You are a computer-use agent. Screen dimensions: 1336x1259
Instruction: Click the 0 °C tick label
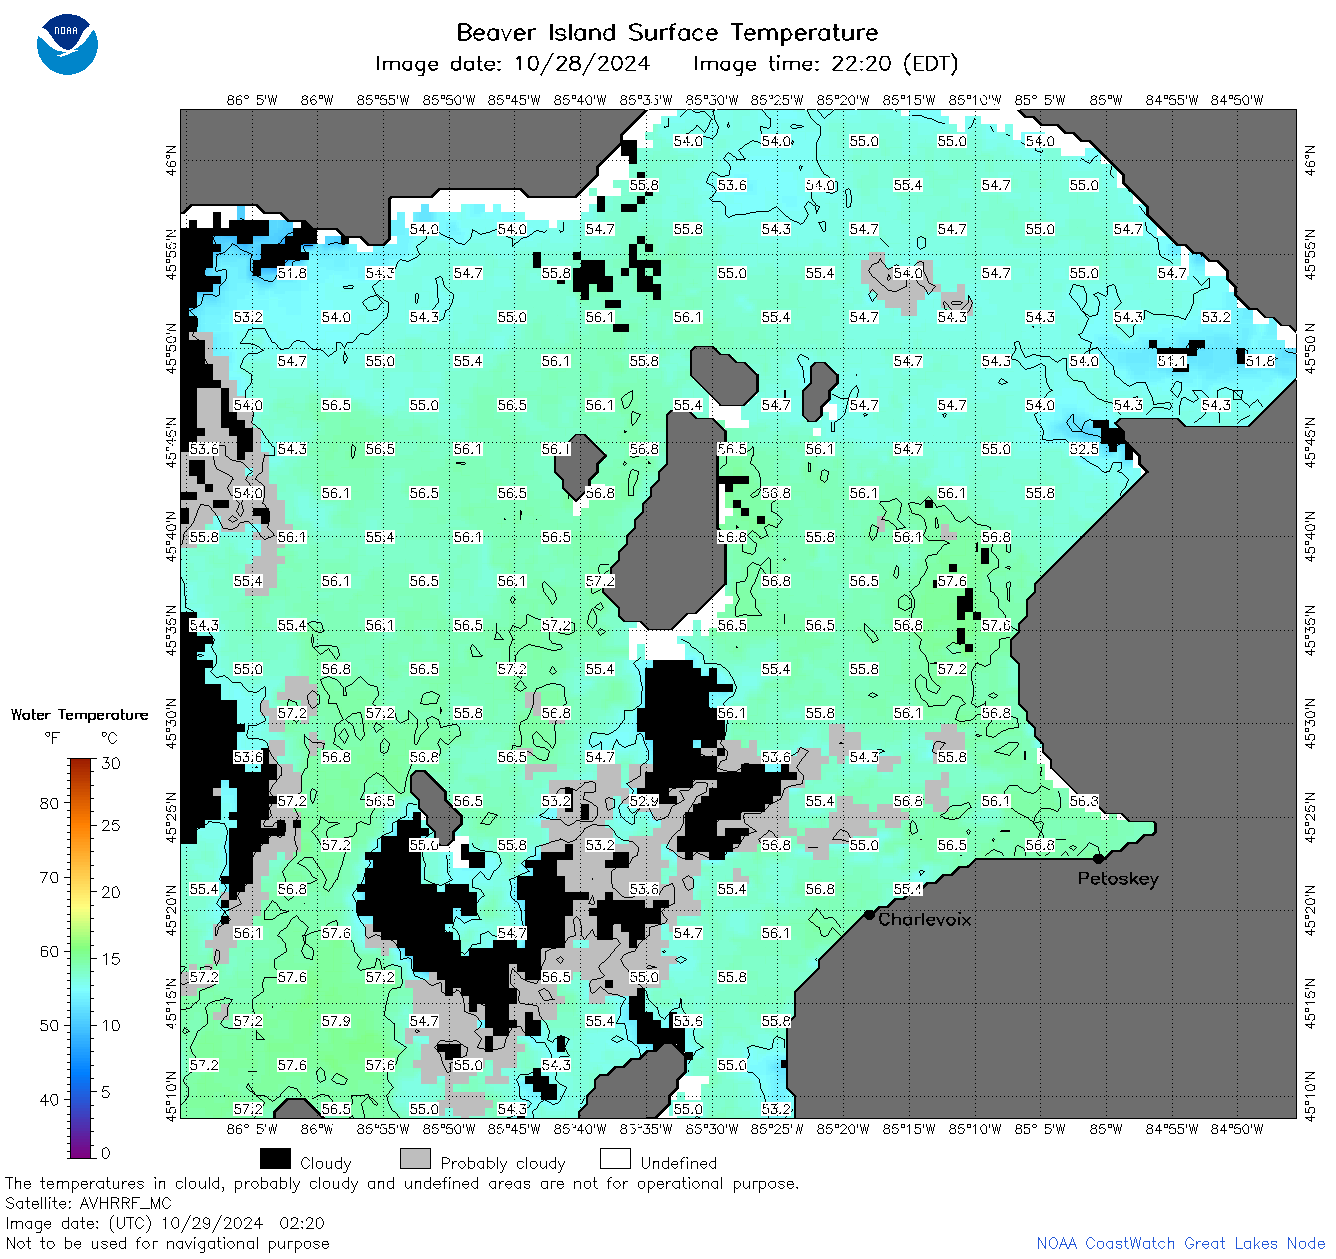(x=106, y=1153)
